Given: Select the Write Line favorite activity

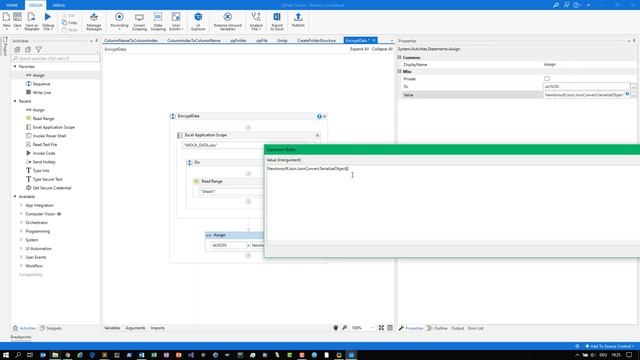Looking at the screenshot, I should point(42,93).
